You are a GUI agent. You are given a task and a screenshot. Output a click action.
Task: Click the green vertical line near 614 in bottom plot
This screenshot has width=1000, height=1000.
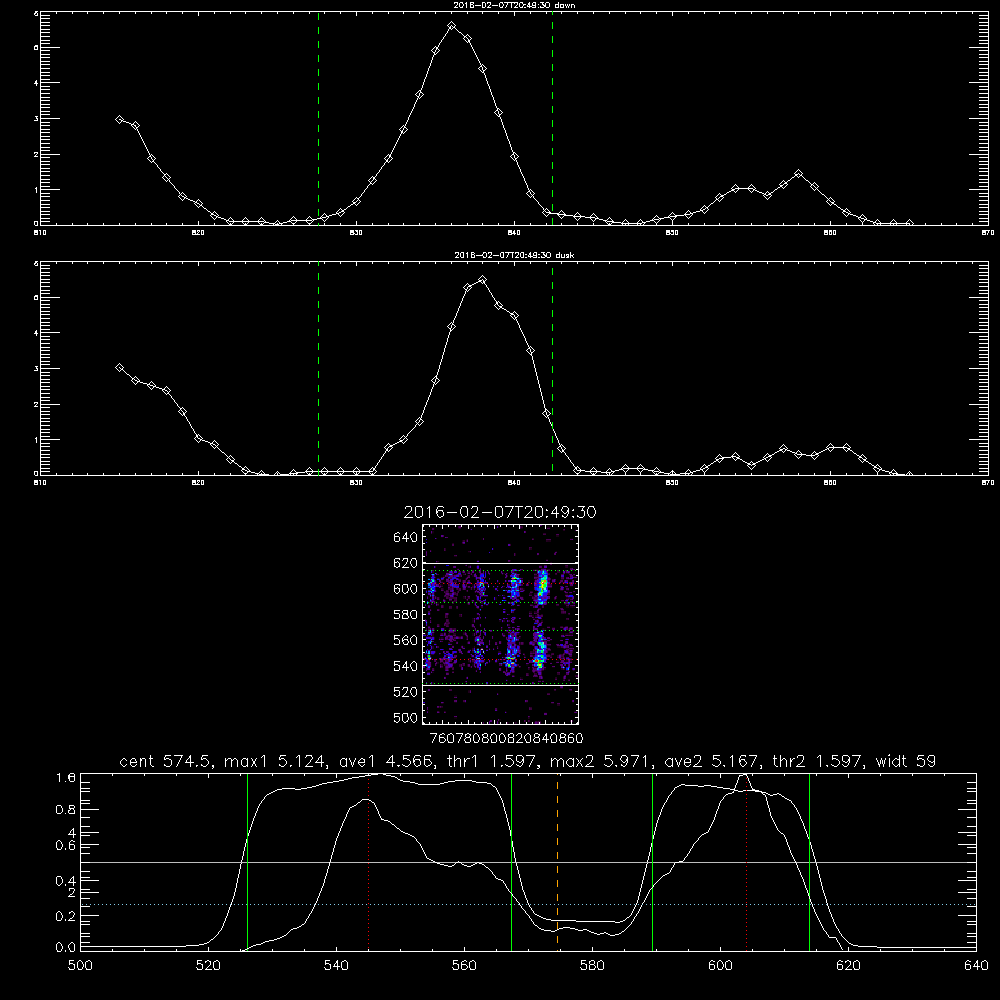pyautogui.click(x=809, y=861)
